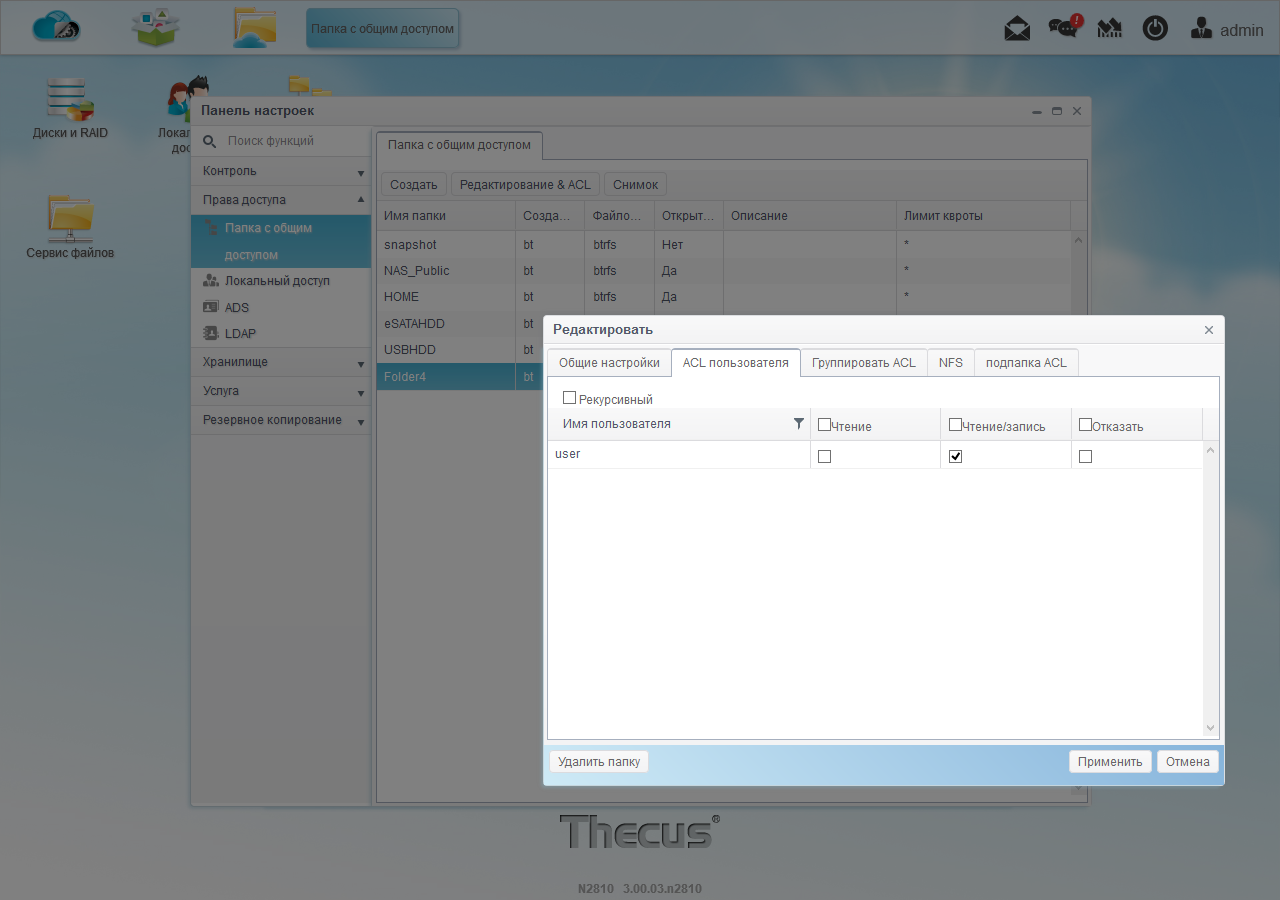This screenshot has width=1280, height=900.
Task: Expand the 'Услуга' section
Action: [281, 391]
